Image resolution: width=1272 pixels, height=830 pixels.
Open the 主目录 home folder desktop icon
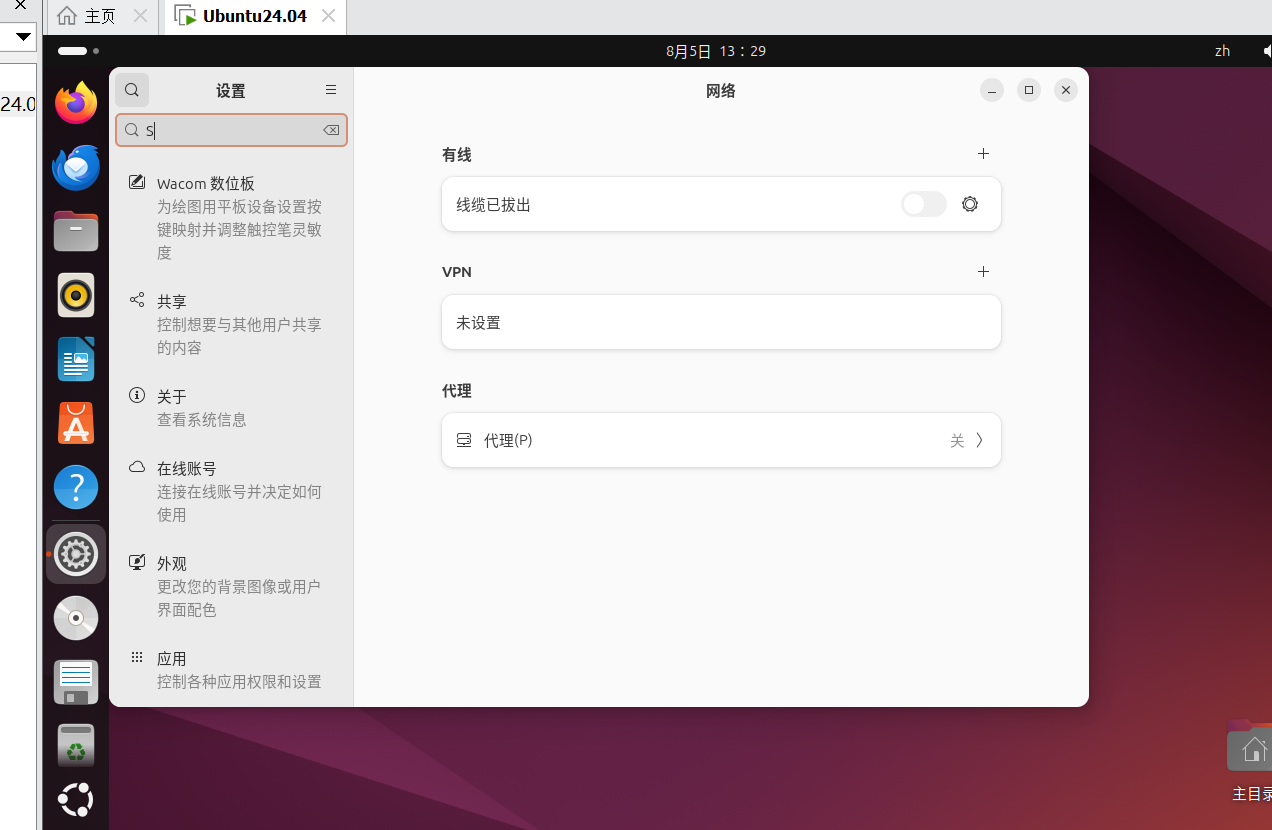[1251, 762]
